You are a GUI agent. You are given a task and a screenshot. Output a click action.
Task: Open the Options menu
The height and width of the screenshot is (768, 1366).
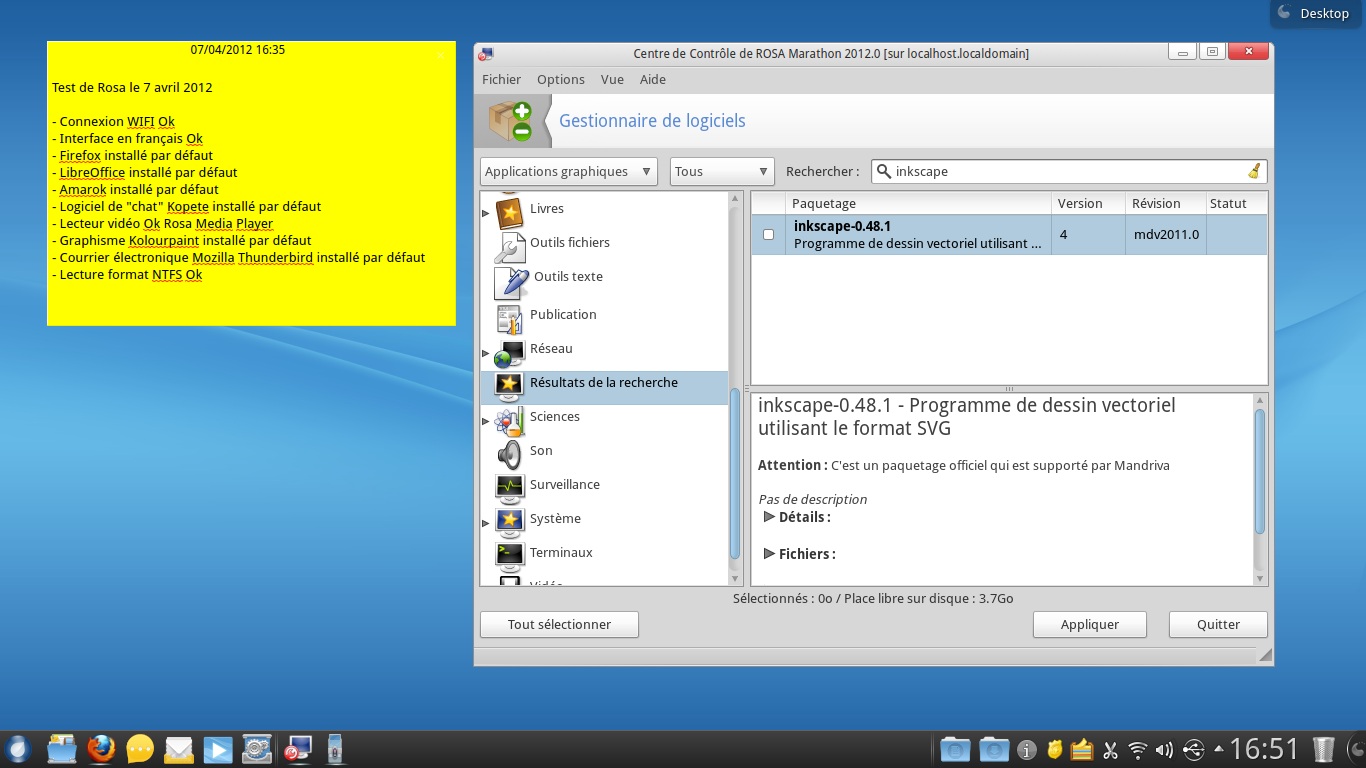coord(560,80)
